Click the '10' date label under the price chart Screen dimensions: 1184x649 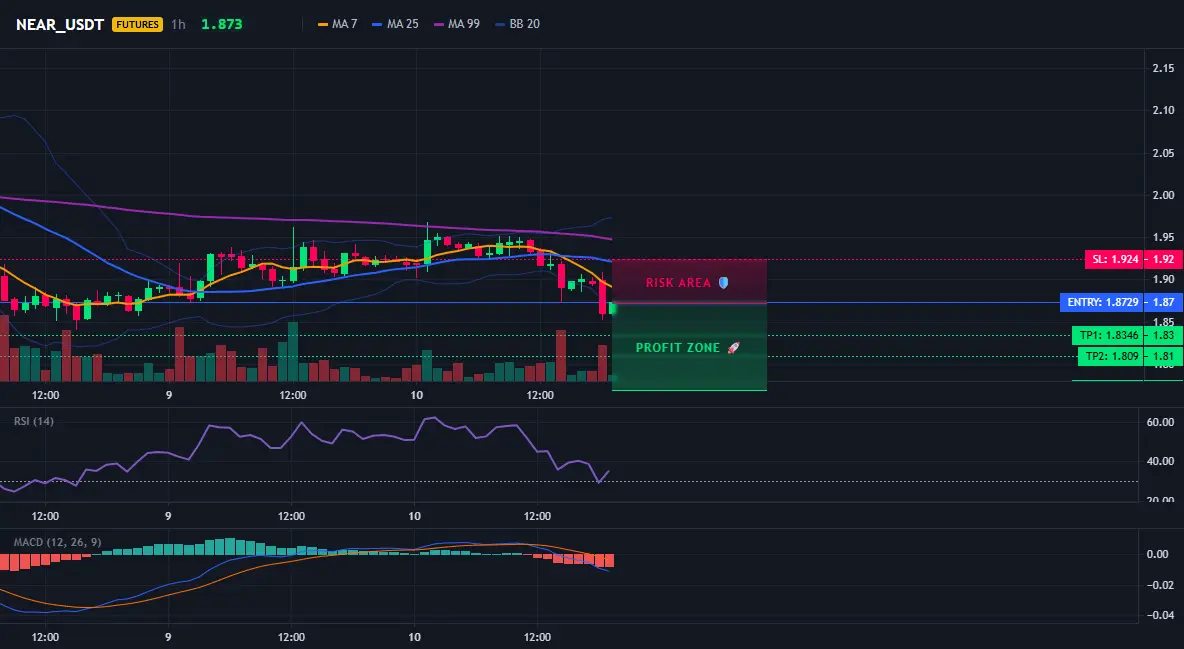(x=416, y=395)
